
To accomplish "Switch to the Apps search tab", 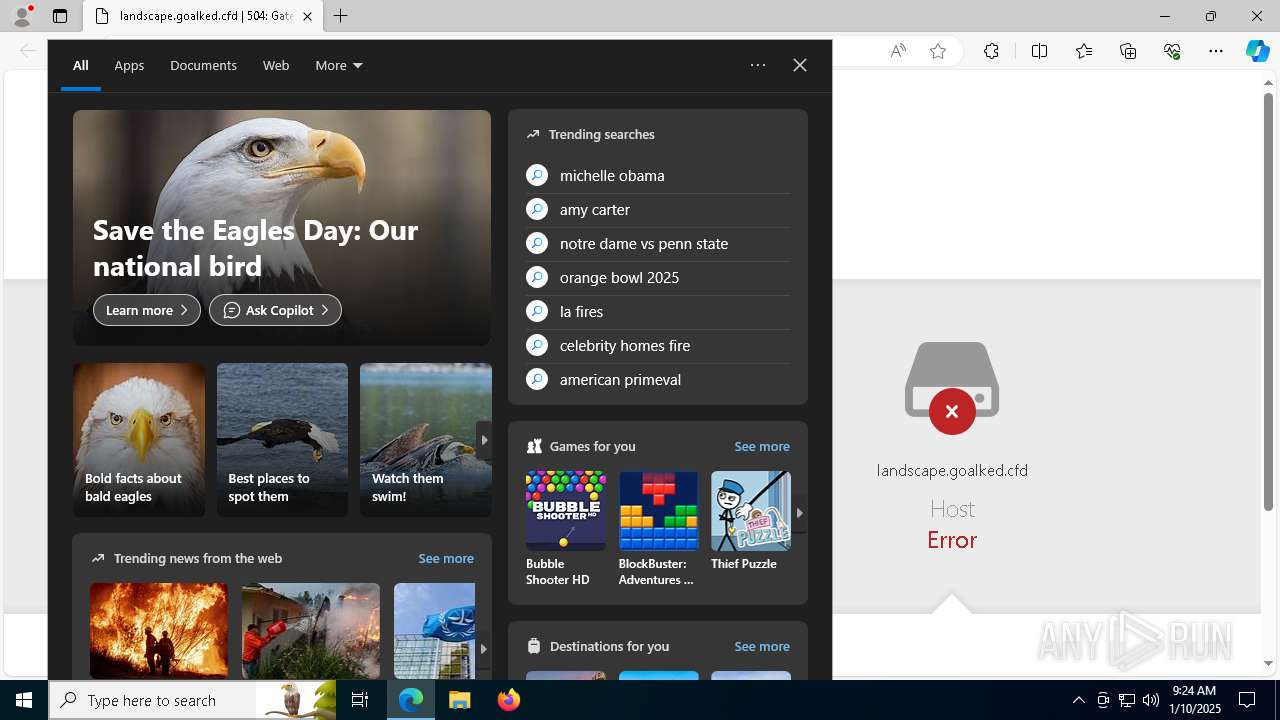I will click(x=129, y=65).
